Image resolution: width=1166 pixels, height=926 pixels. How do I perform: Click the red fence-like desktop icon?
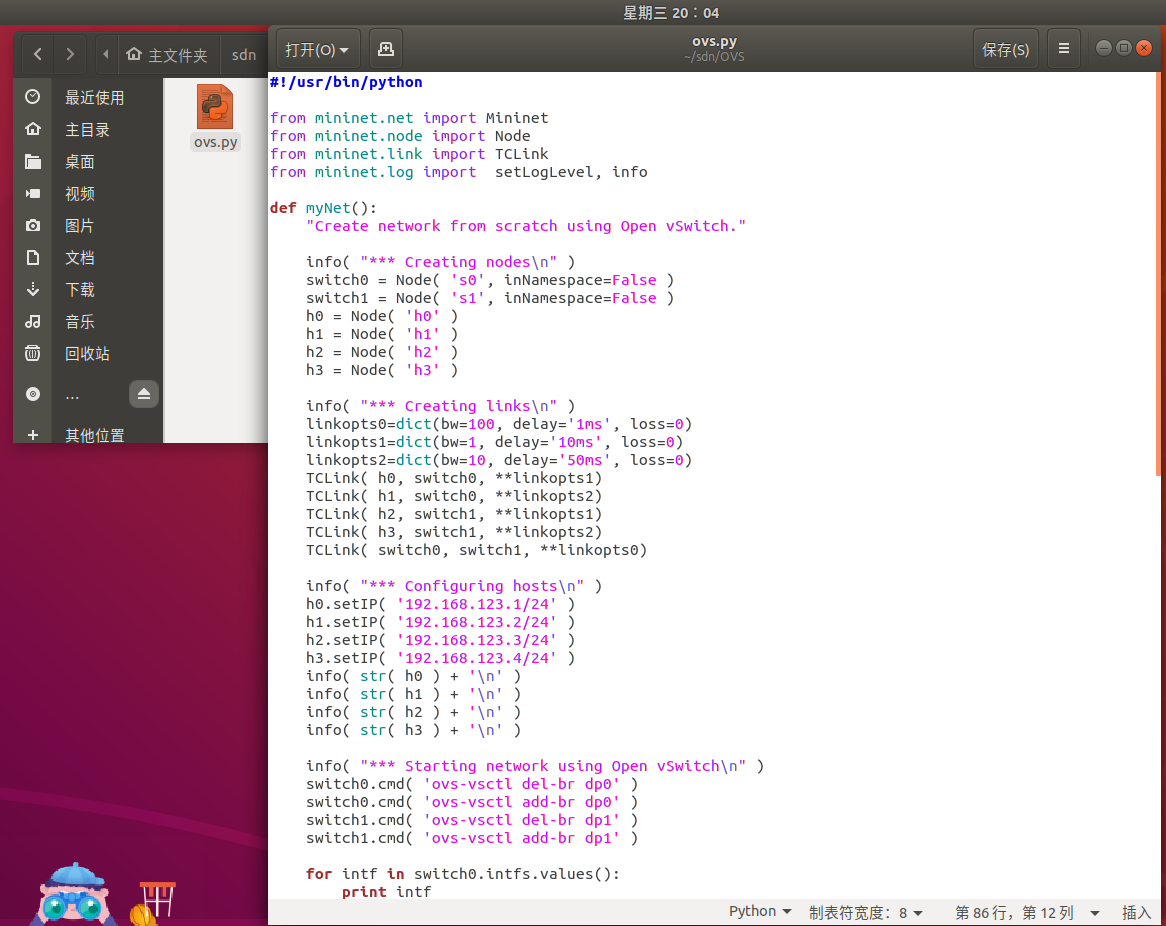point(156,902)
